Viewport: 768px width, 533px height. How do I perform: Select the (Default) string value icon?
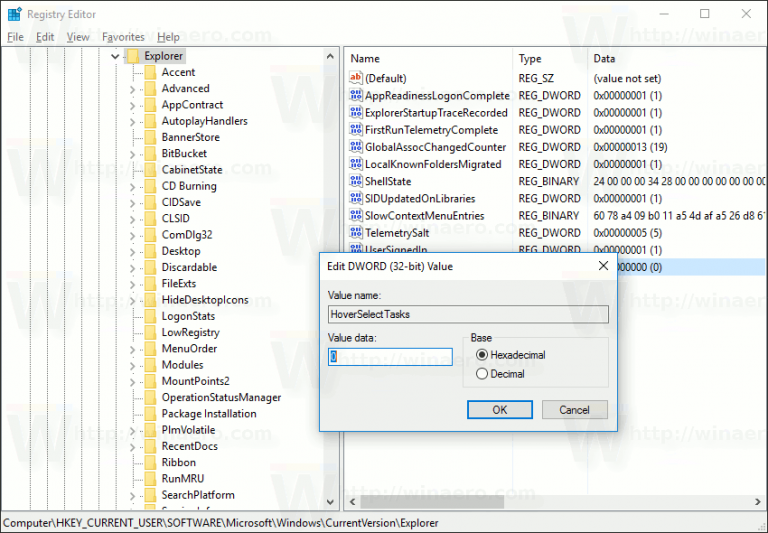pos(356,78)
